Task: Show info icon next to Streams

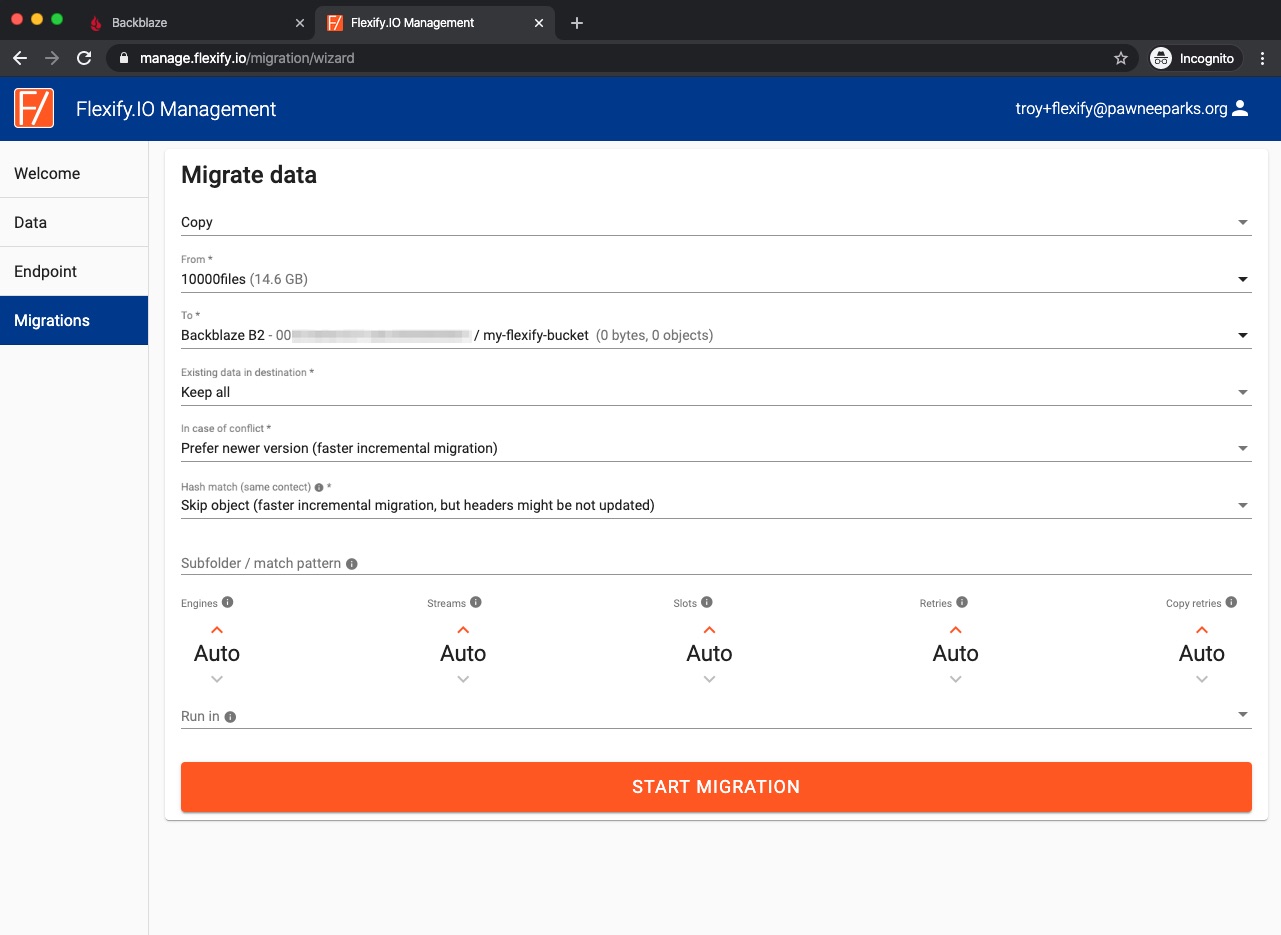Action: [x=476, y=602]
